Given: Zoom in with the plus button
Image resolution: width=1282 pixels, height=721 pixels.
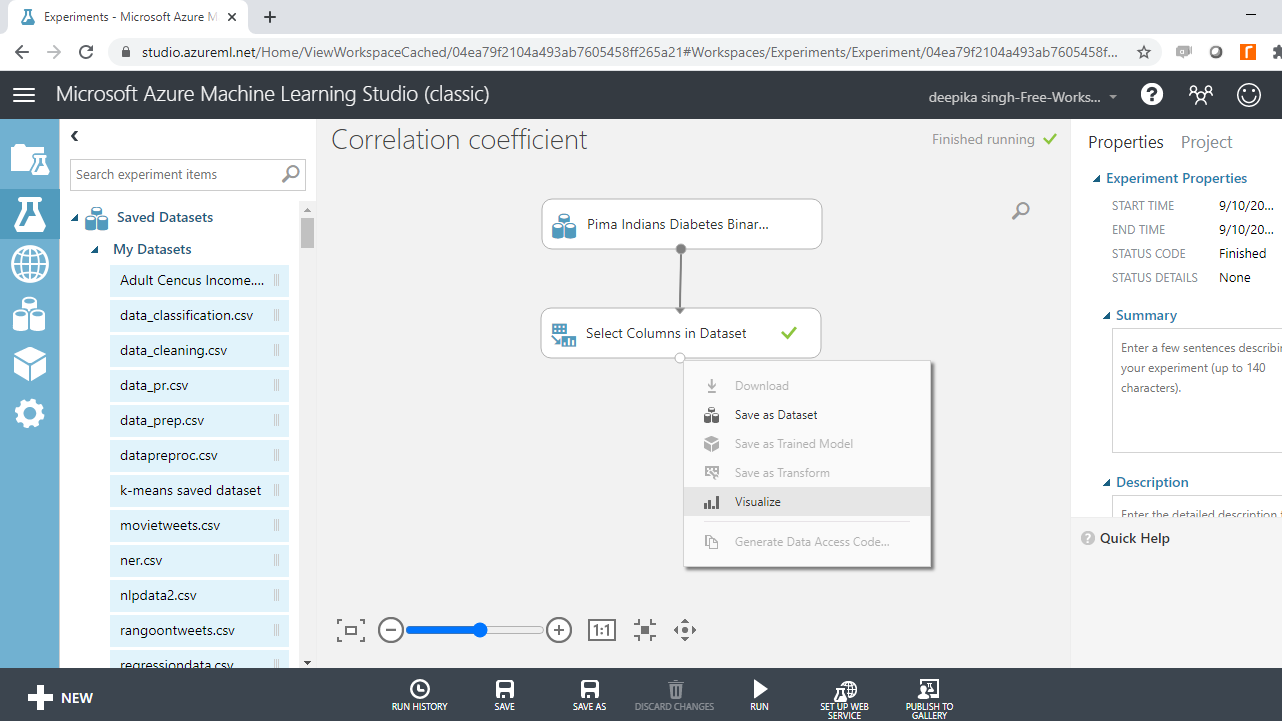Looking at the screenshot, I should (559, 630).
